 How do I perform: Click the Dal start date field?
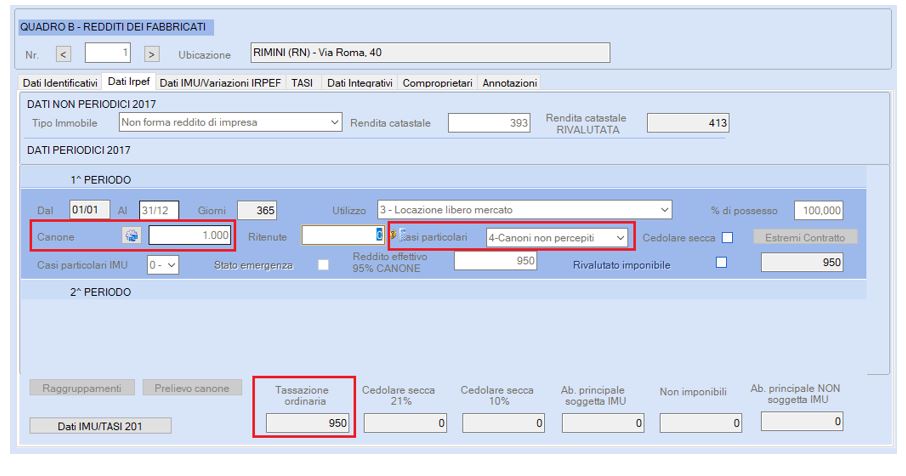click(x=89, y=210)
